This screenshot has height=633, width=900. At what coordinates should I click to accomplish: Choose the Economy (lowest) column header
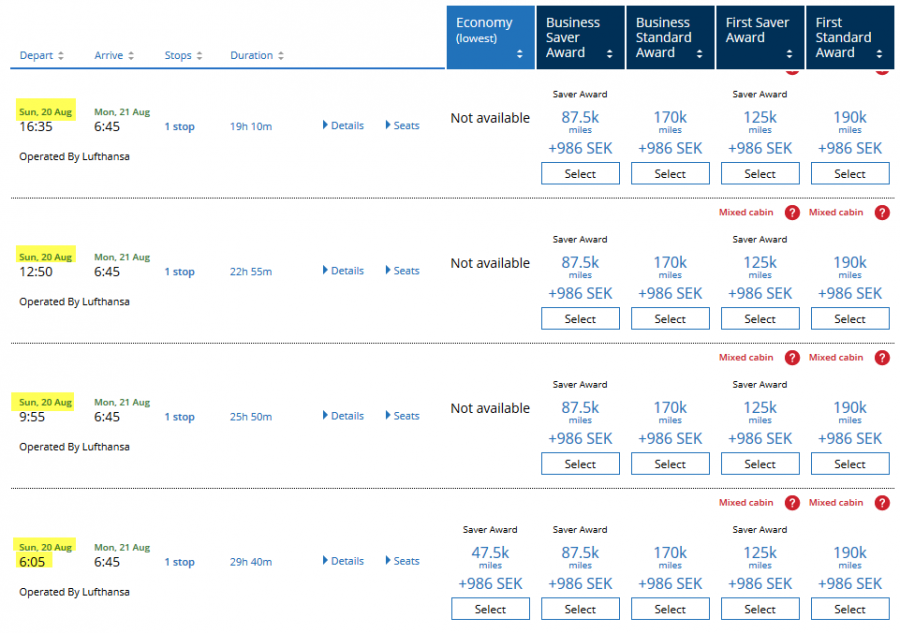pyautogui.click(x=490, y=37)
